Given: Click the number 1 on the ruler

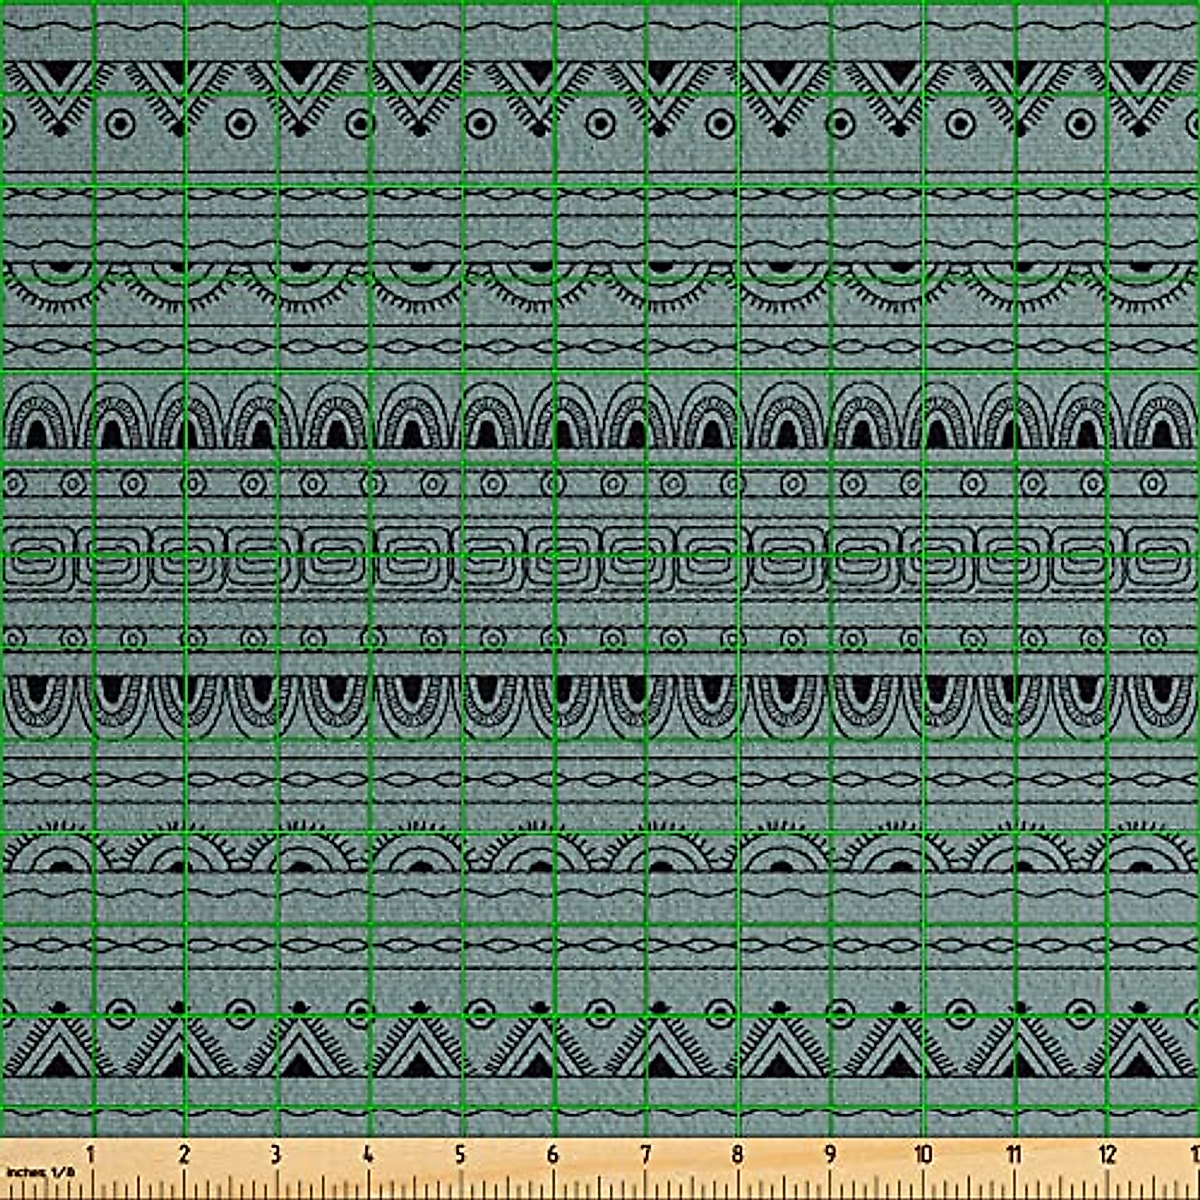Looking at the screenshot, I should pyautogui.click(x=90, y=1154).
